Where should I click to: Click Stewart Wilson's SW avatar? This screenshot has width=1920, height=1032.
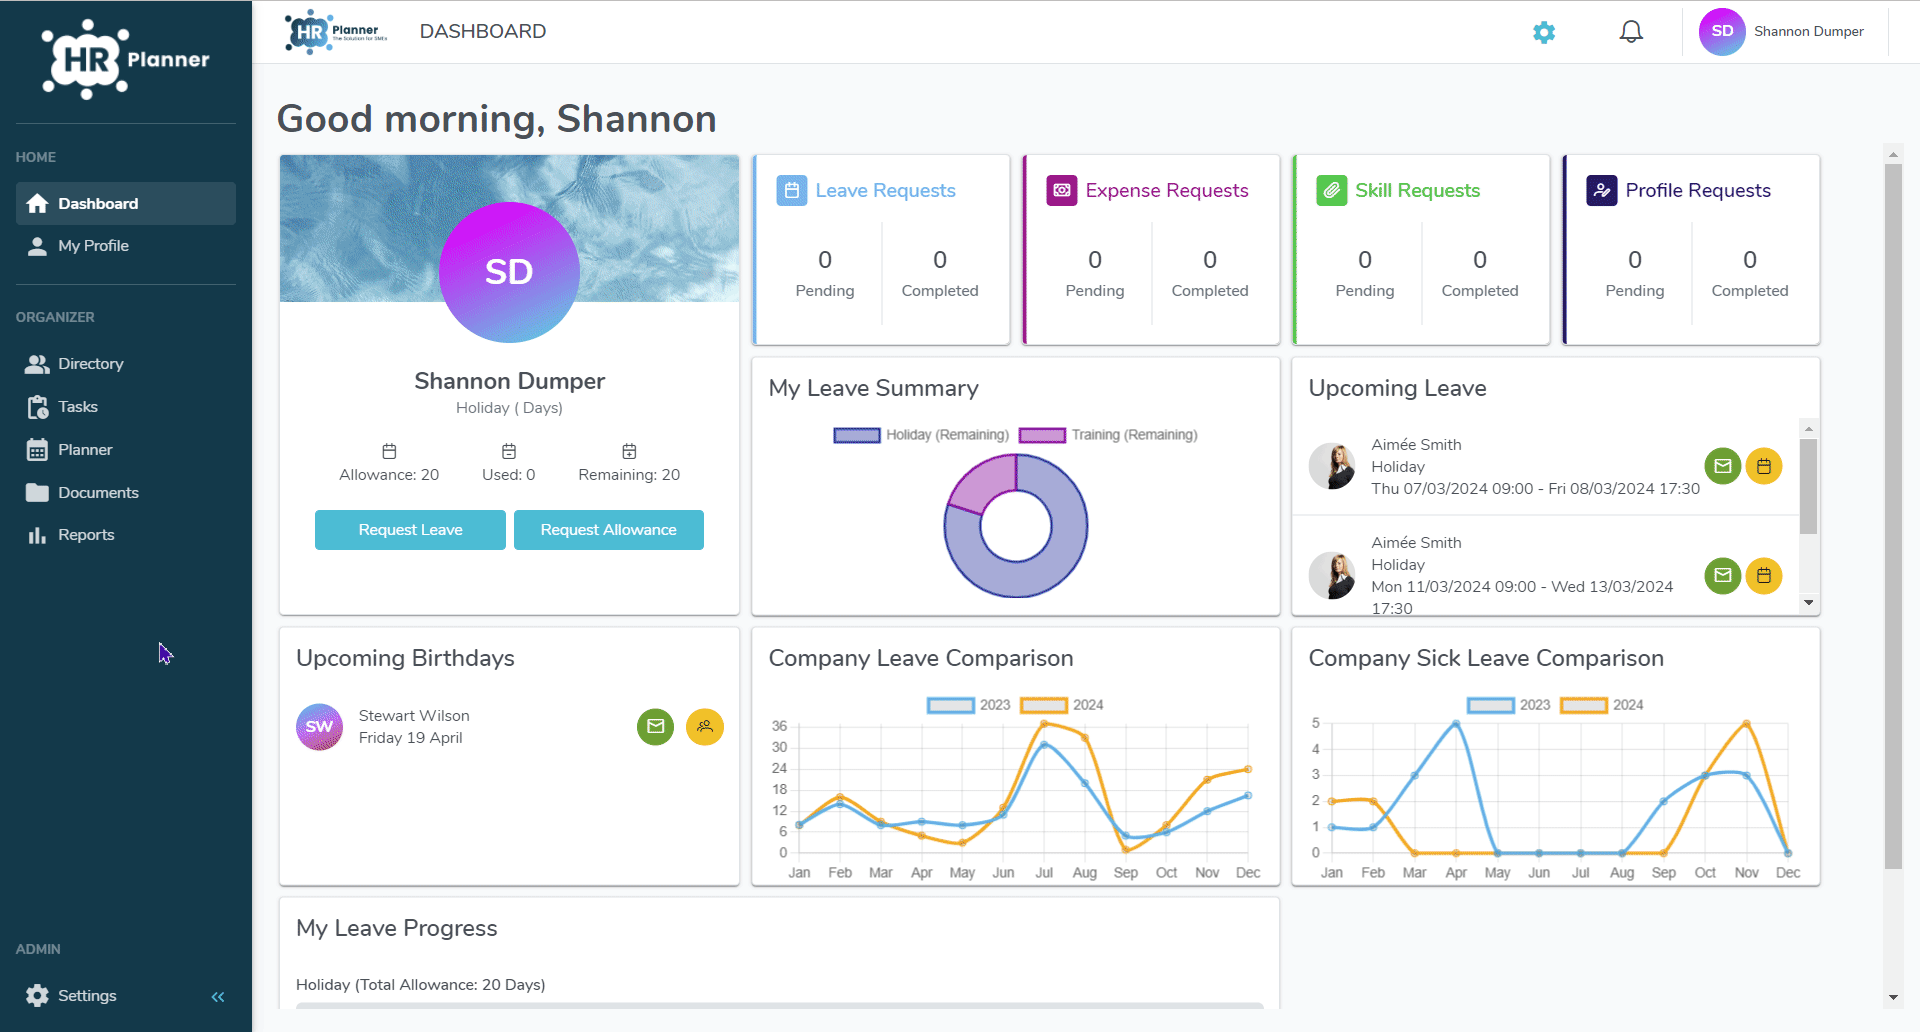tap(319, 727)
